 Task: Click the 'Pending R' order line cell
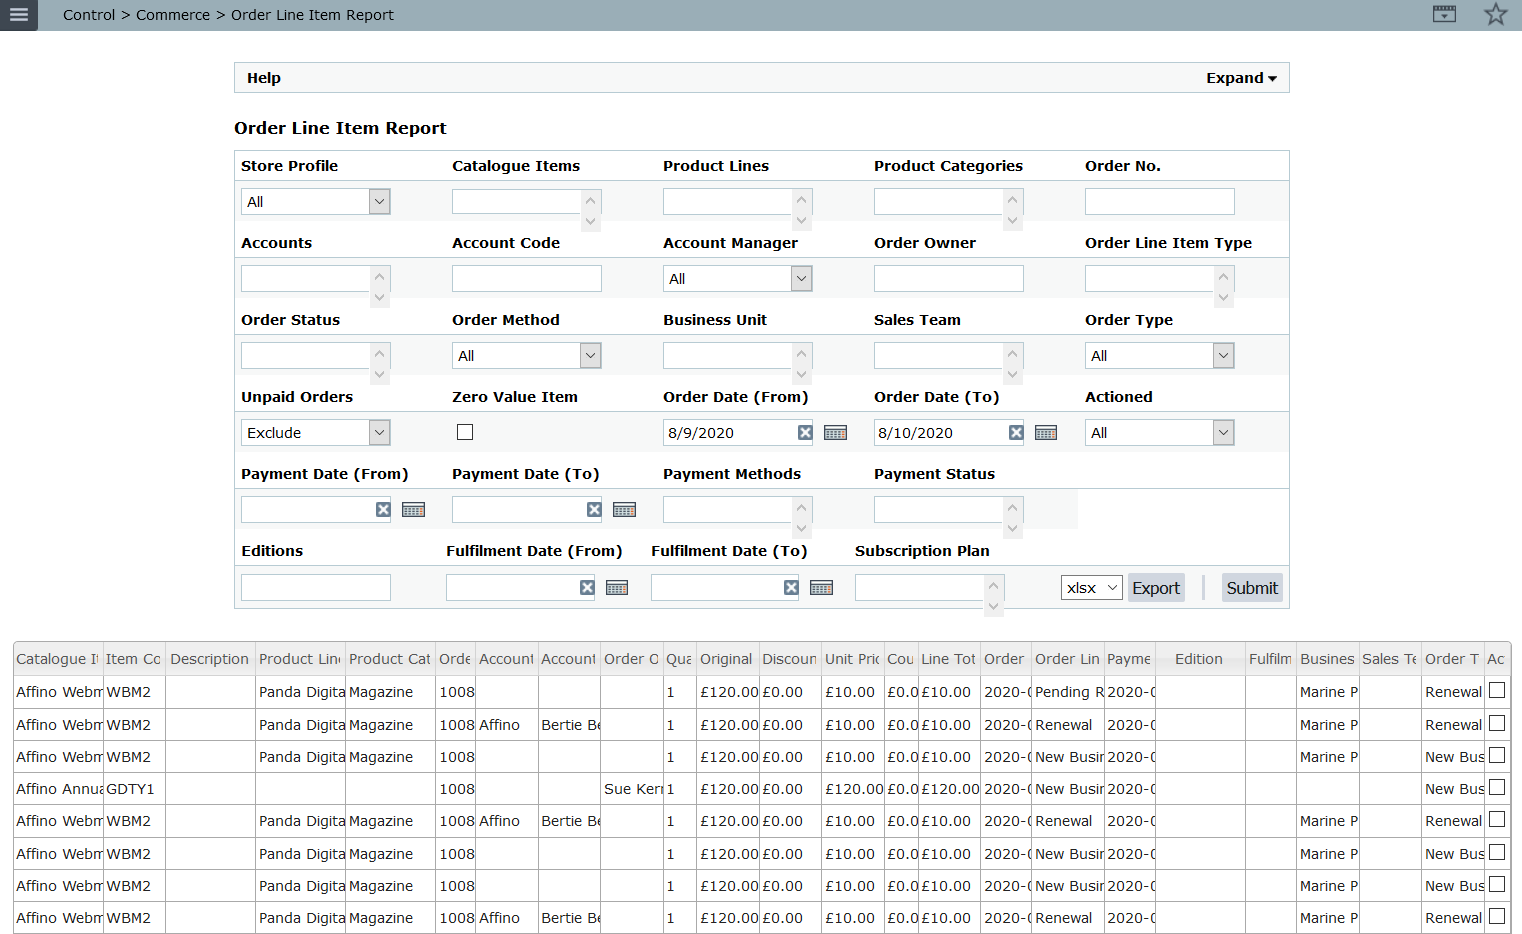(1068, 692)
